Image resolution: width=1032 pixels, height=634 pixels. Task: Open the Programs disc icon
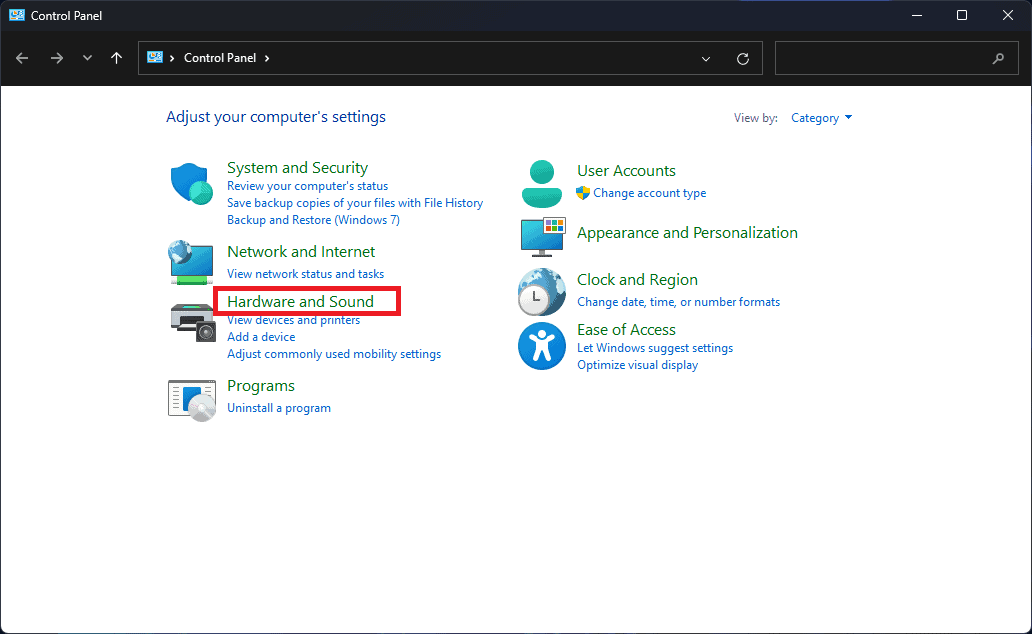191,399
